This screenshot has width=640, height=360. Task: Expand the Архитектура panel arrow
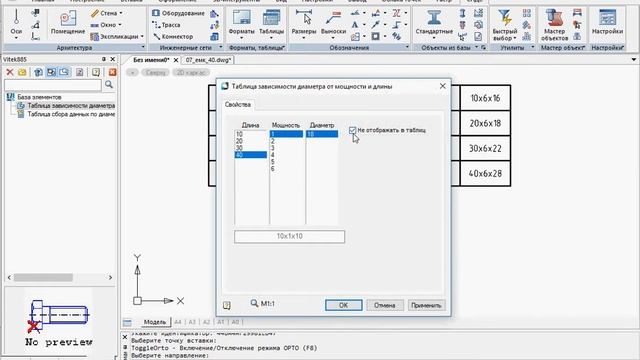click(142, 48)
